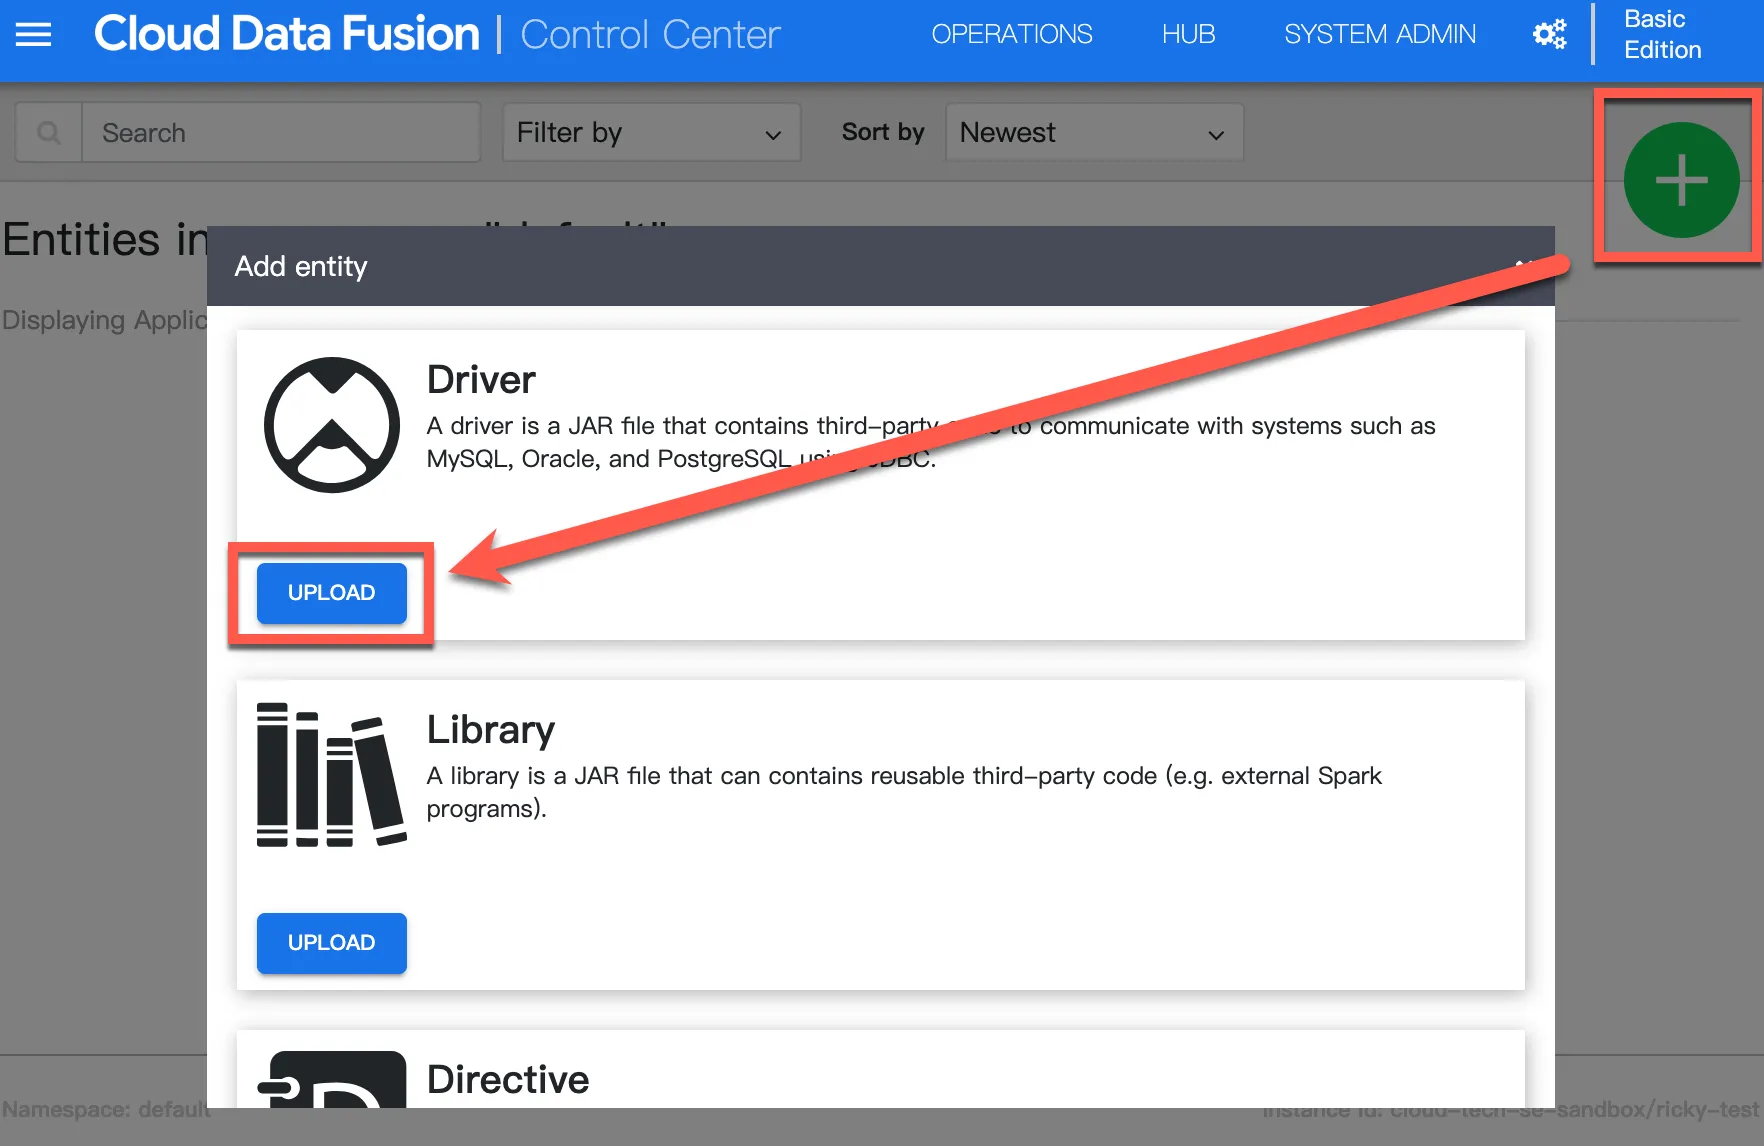This screenshot has height=1146, width=1764.
Task: Open the HUB menu item
Action: click(1188, 34)
